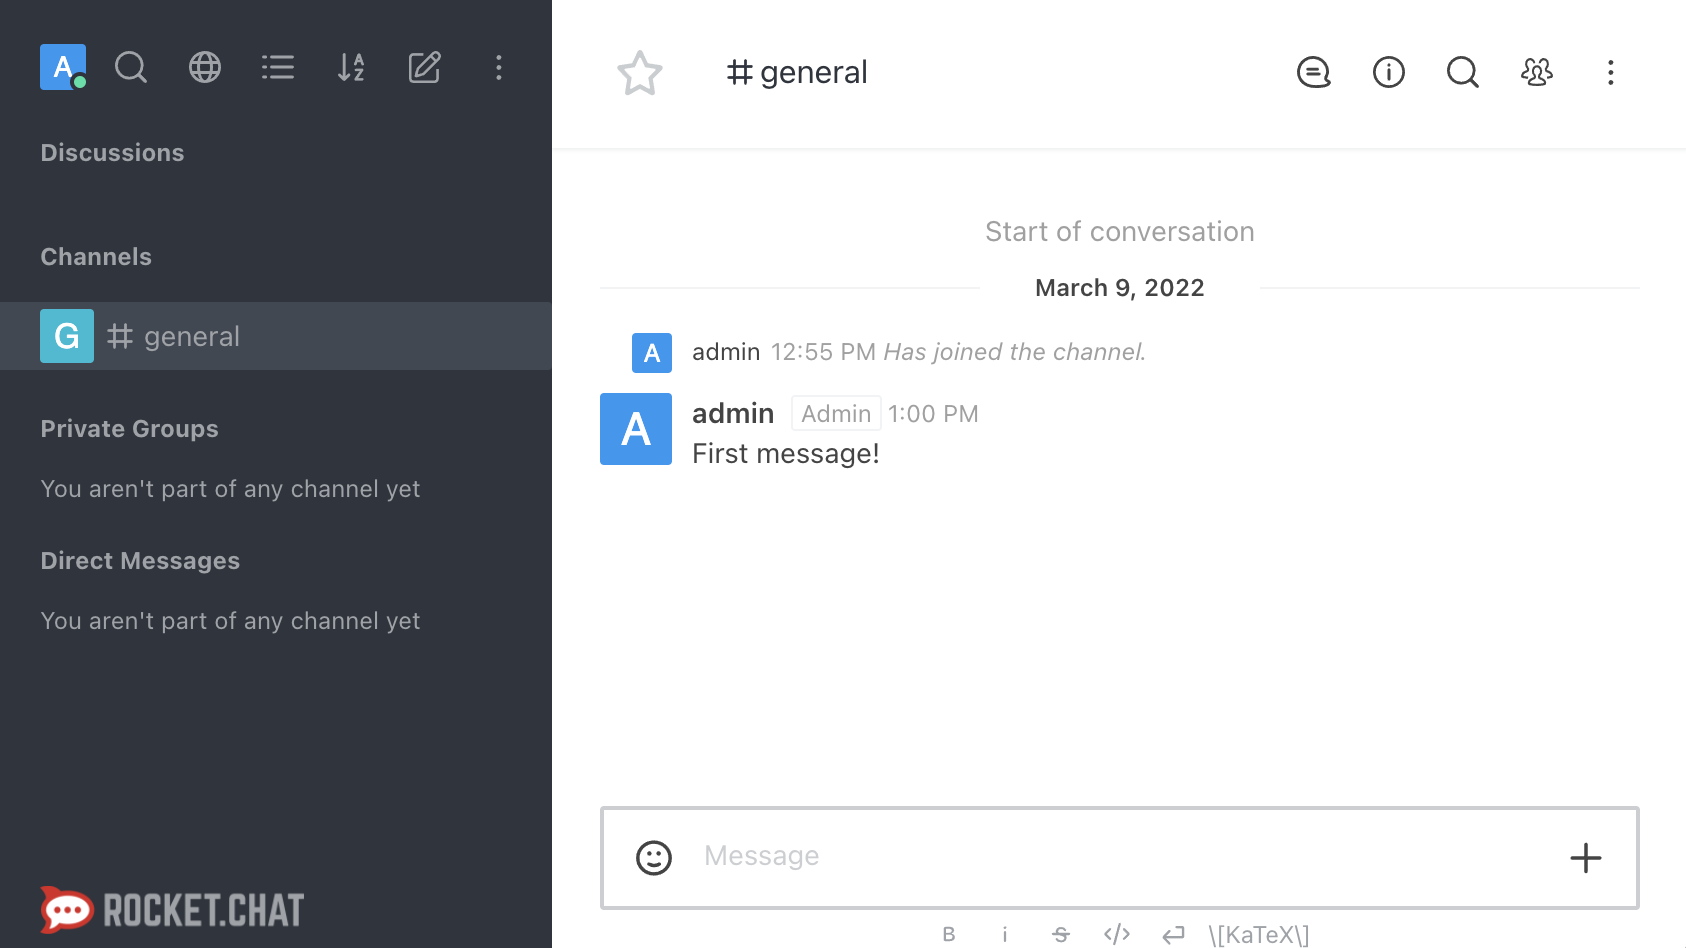Open the sidebar more options menu
The height and width of the screenshot is (948, 1686).
click(x=499, y=68)
